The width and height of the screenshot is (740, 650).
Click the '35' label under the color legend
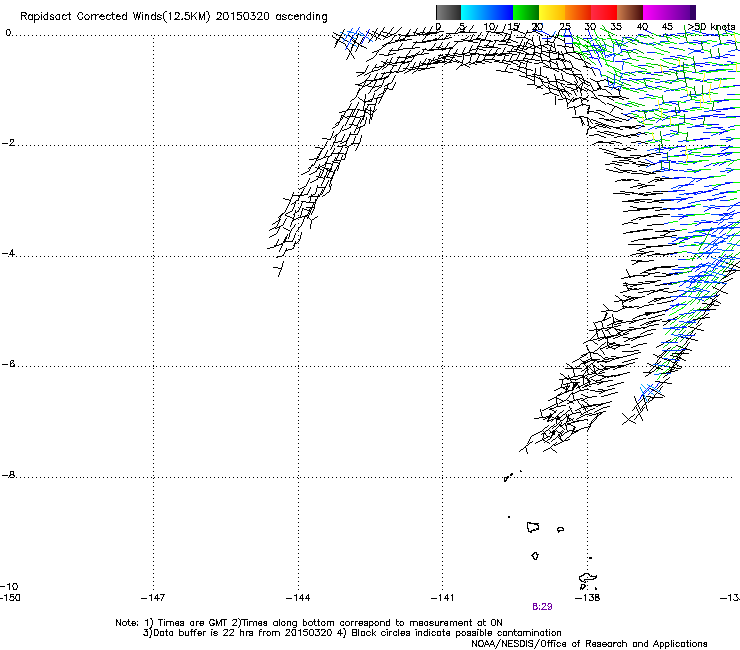click(616, 27)
